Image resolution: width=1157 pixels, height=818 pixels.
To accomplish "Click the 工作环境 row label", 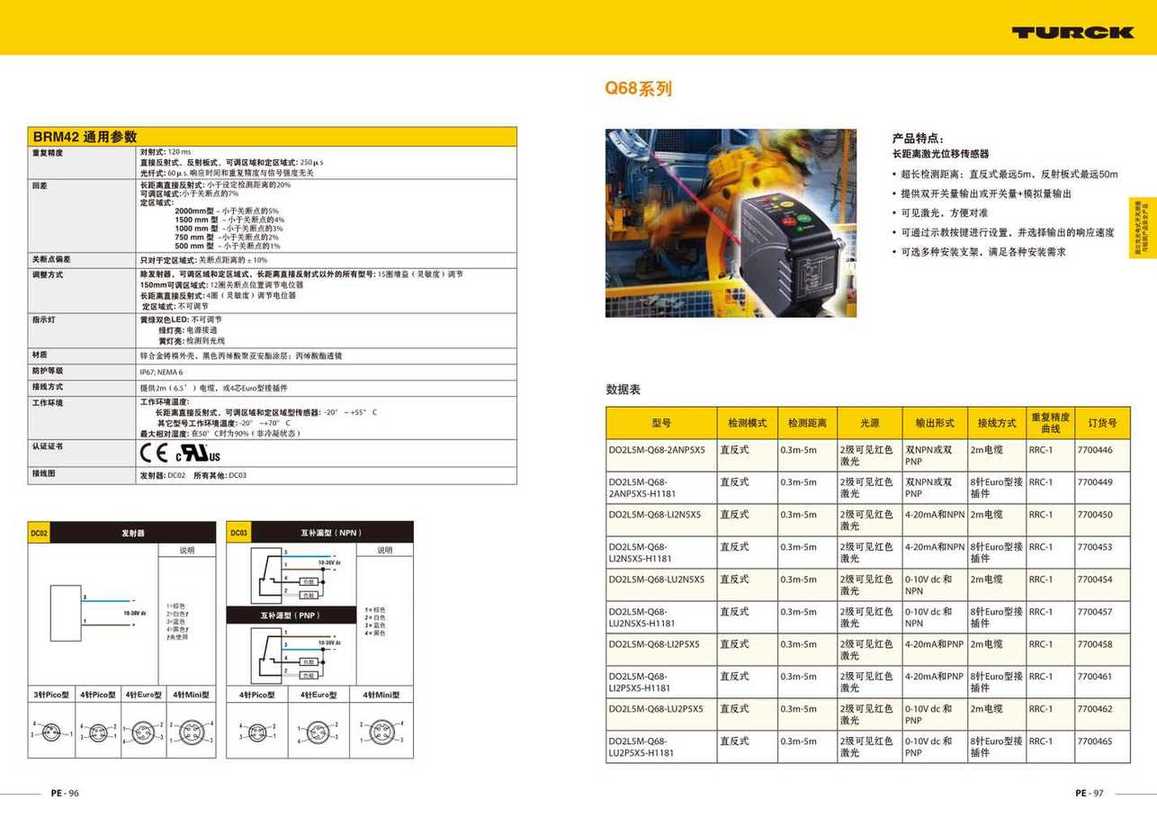I will tap(47, 403).
